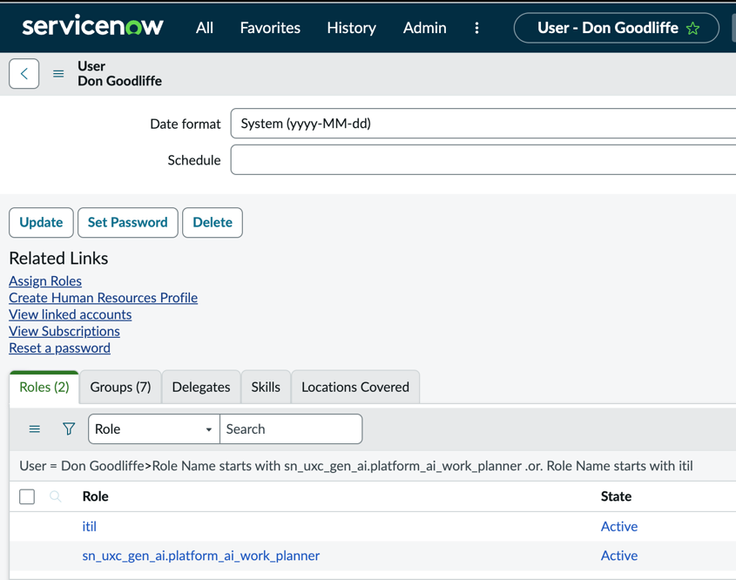Open the Roles list hamburger menu
Screen dimensions: 736x580
tap(35, 429)
